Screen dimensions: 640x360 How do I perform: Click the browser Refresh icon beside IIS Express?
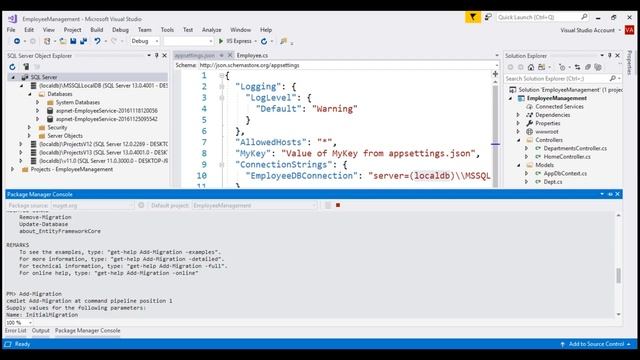click(264, 41)
